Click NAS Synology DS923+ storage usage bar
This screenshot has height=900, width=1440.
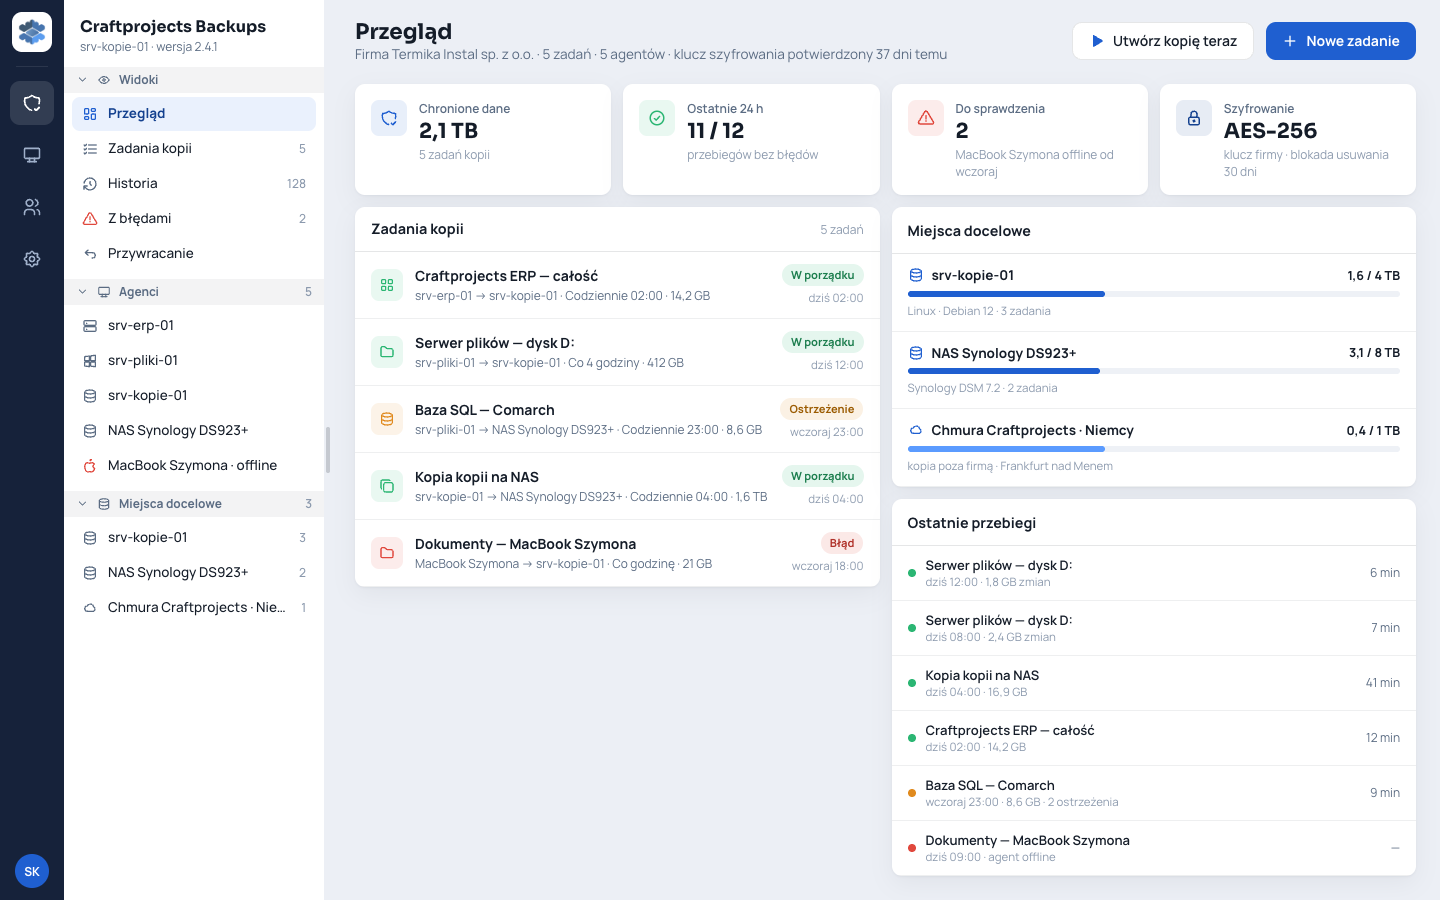tap(1154, 371)
